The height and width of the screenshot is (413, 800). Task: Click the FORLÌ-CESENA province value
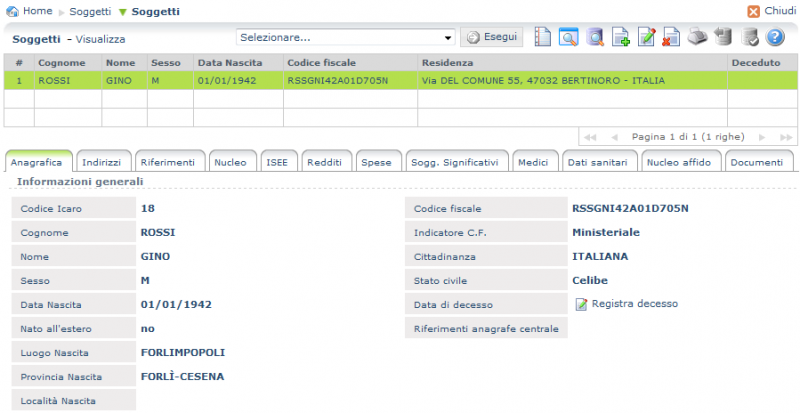183,376
